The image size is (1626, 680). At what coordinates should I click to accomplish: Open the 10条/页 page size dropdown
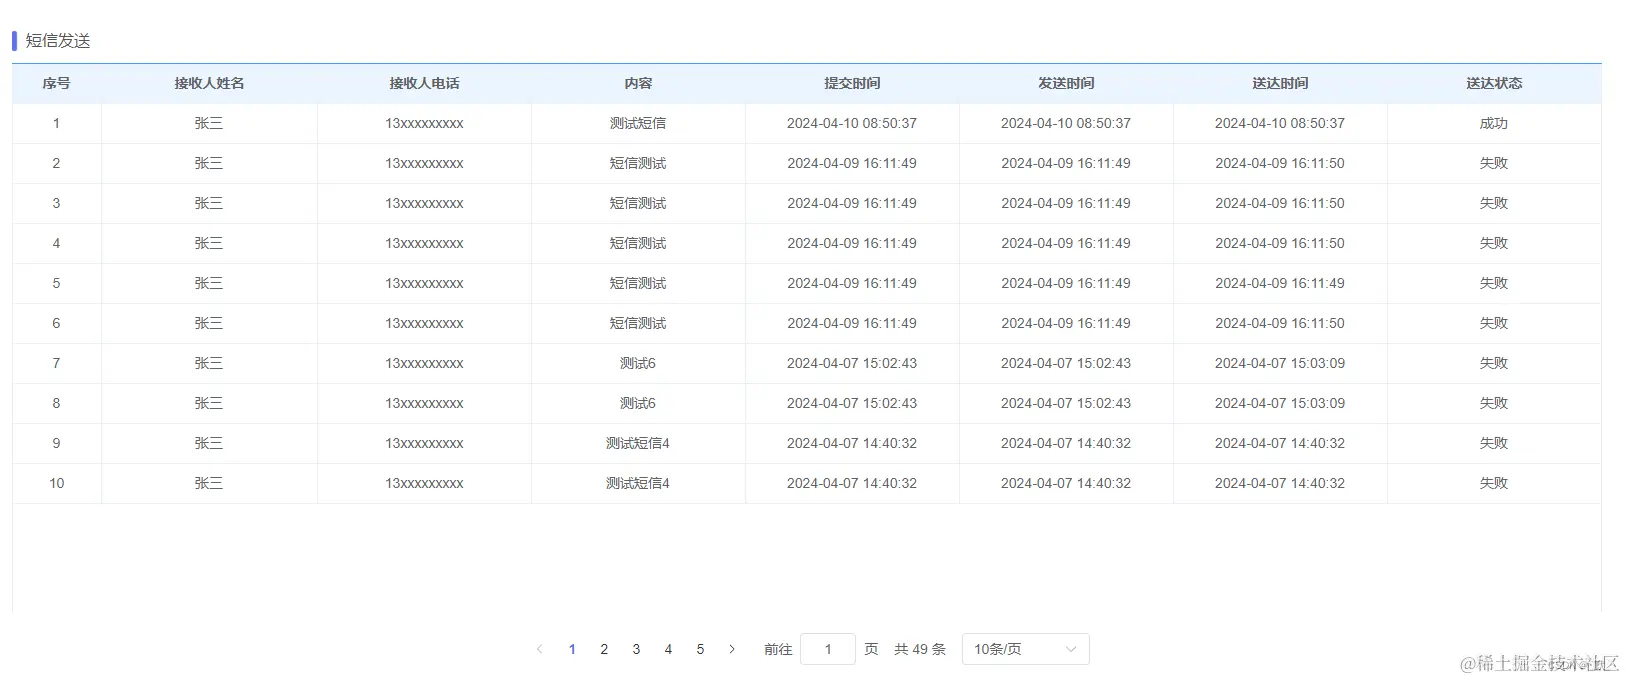(1025, 649)
